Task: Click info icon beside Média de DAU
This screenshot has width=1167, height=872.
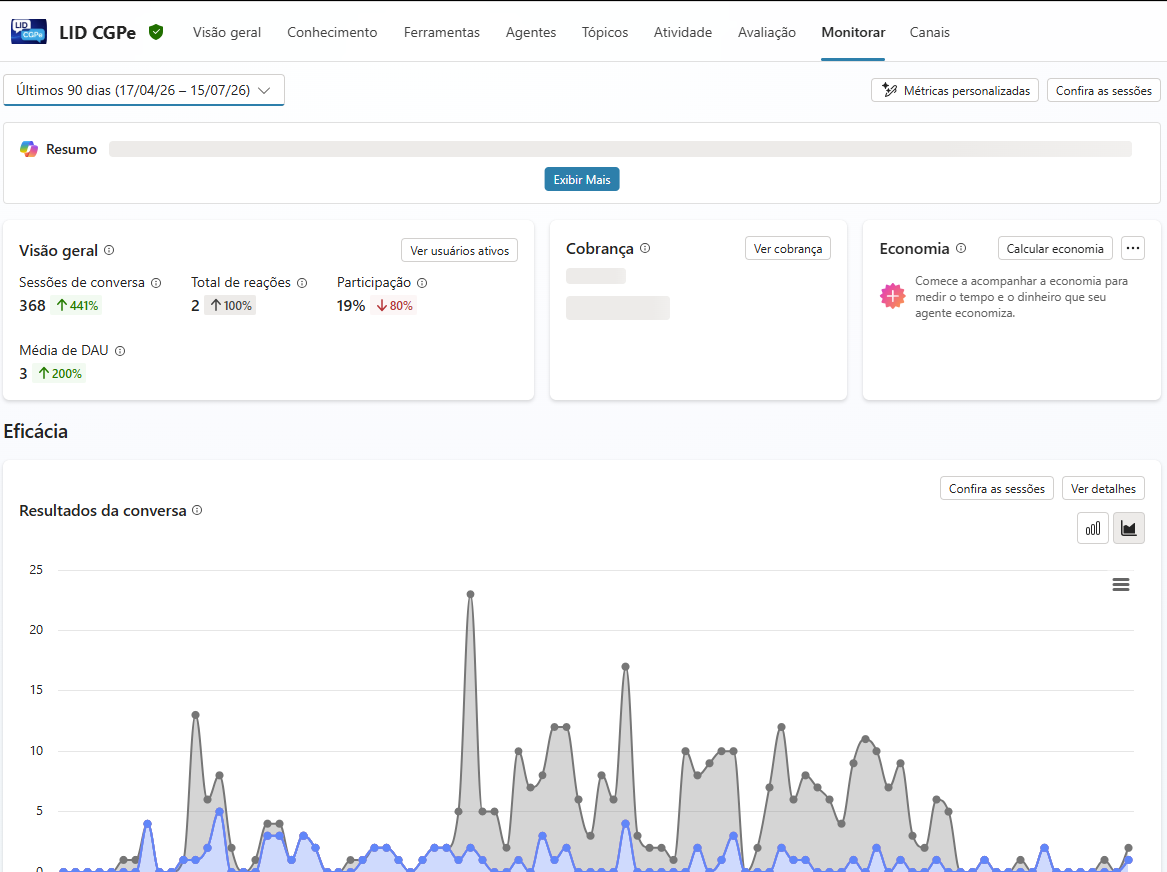Action: click(x=120, y=350)
